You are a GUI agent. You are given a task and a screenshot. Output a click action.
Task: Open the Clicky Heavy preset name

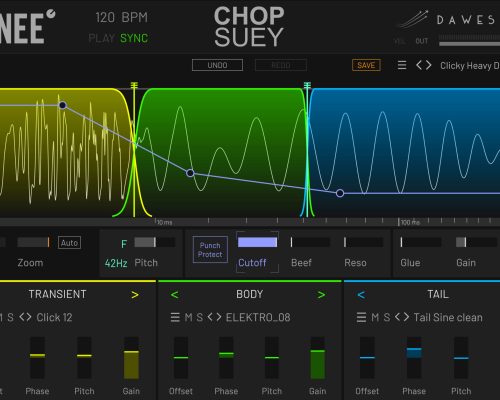click(x=470, y=66)
